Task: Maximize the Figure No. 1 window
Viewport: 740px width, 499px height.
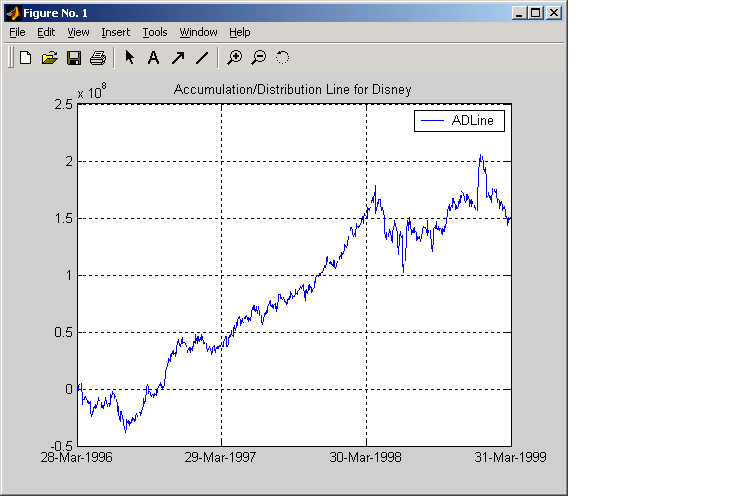Action: coord(536,13)
